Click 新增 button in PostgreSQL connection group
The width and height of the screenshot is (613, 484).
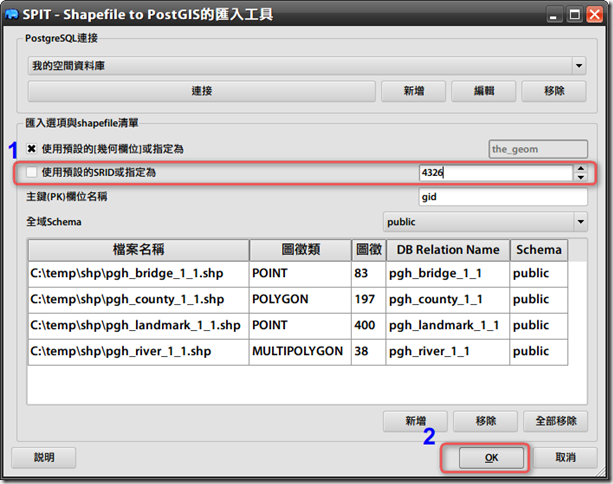pos(414,91)
